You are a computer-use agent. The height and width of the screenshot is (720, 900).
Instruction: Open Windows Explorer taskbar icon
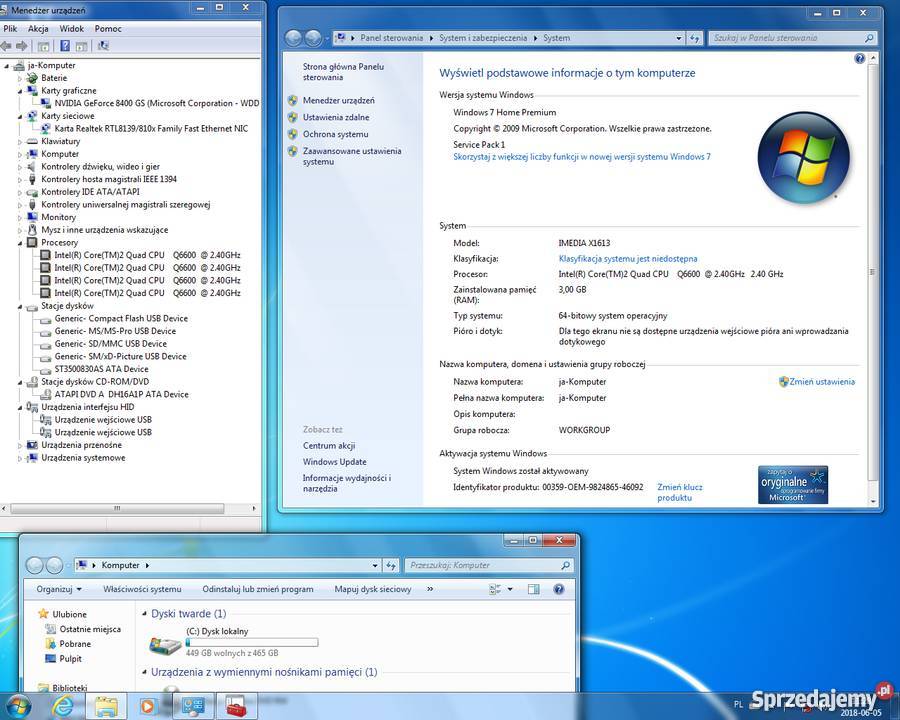106,706
